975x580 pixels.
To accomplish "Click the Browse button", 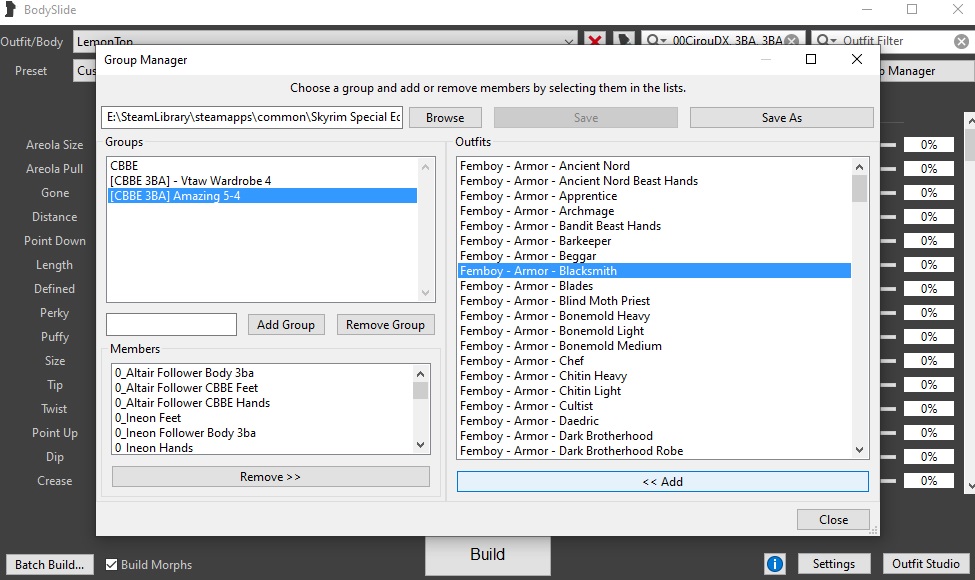I will (445, 117).
